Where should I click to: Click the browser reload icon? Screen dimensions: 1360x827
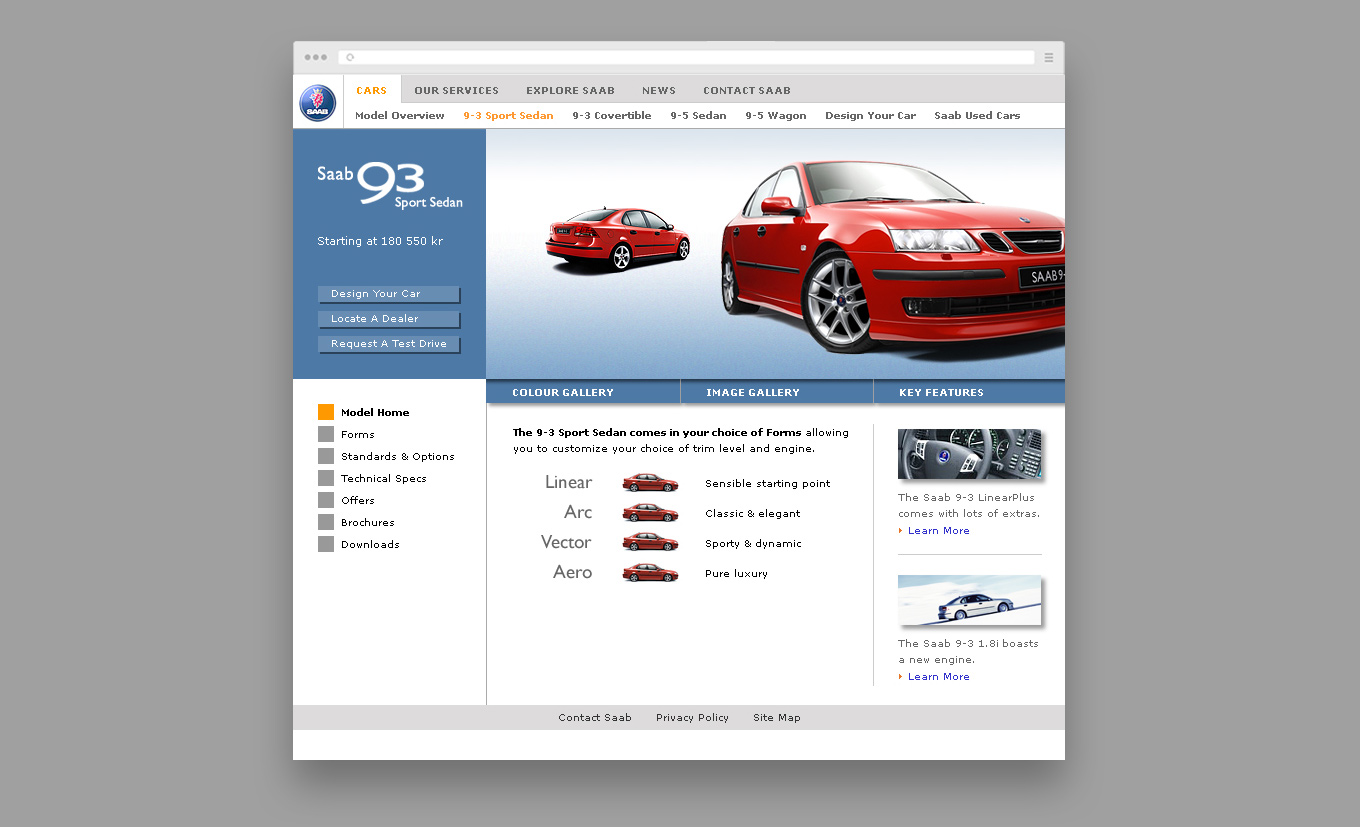[350, 58]
